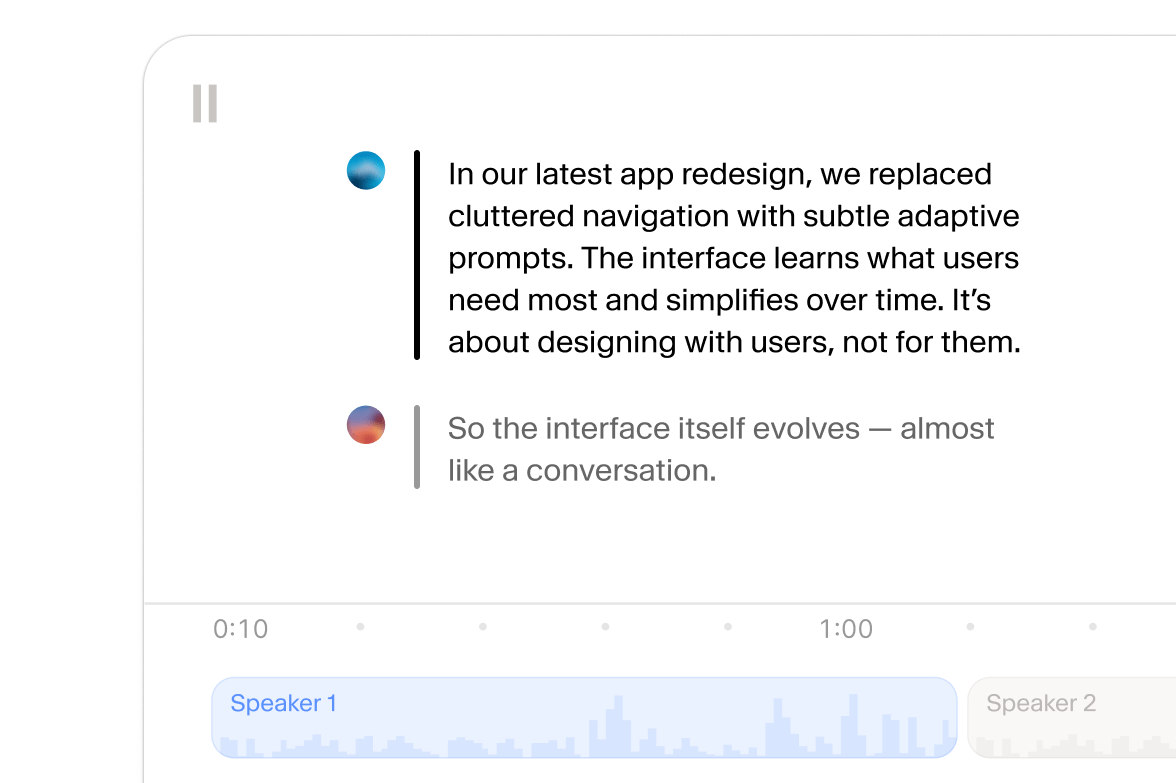Select the Speaker 1 audio clip
The height and width of the screenshot is (783, 1176).
coord(584,717)
